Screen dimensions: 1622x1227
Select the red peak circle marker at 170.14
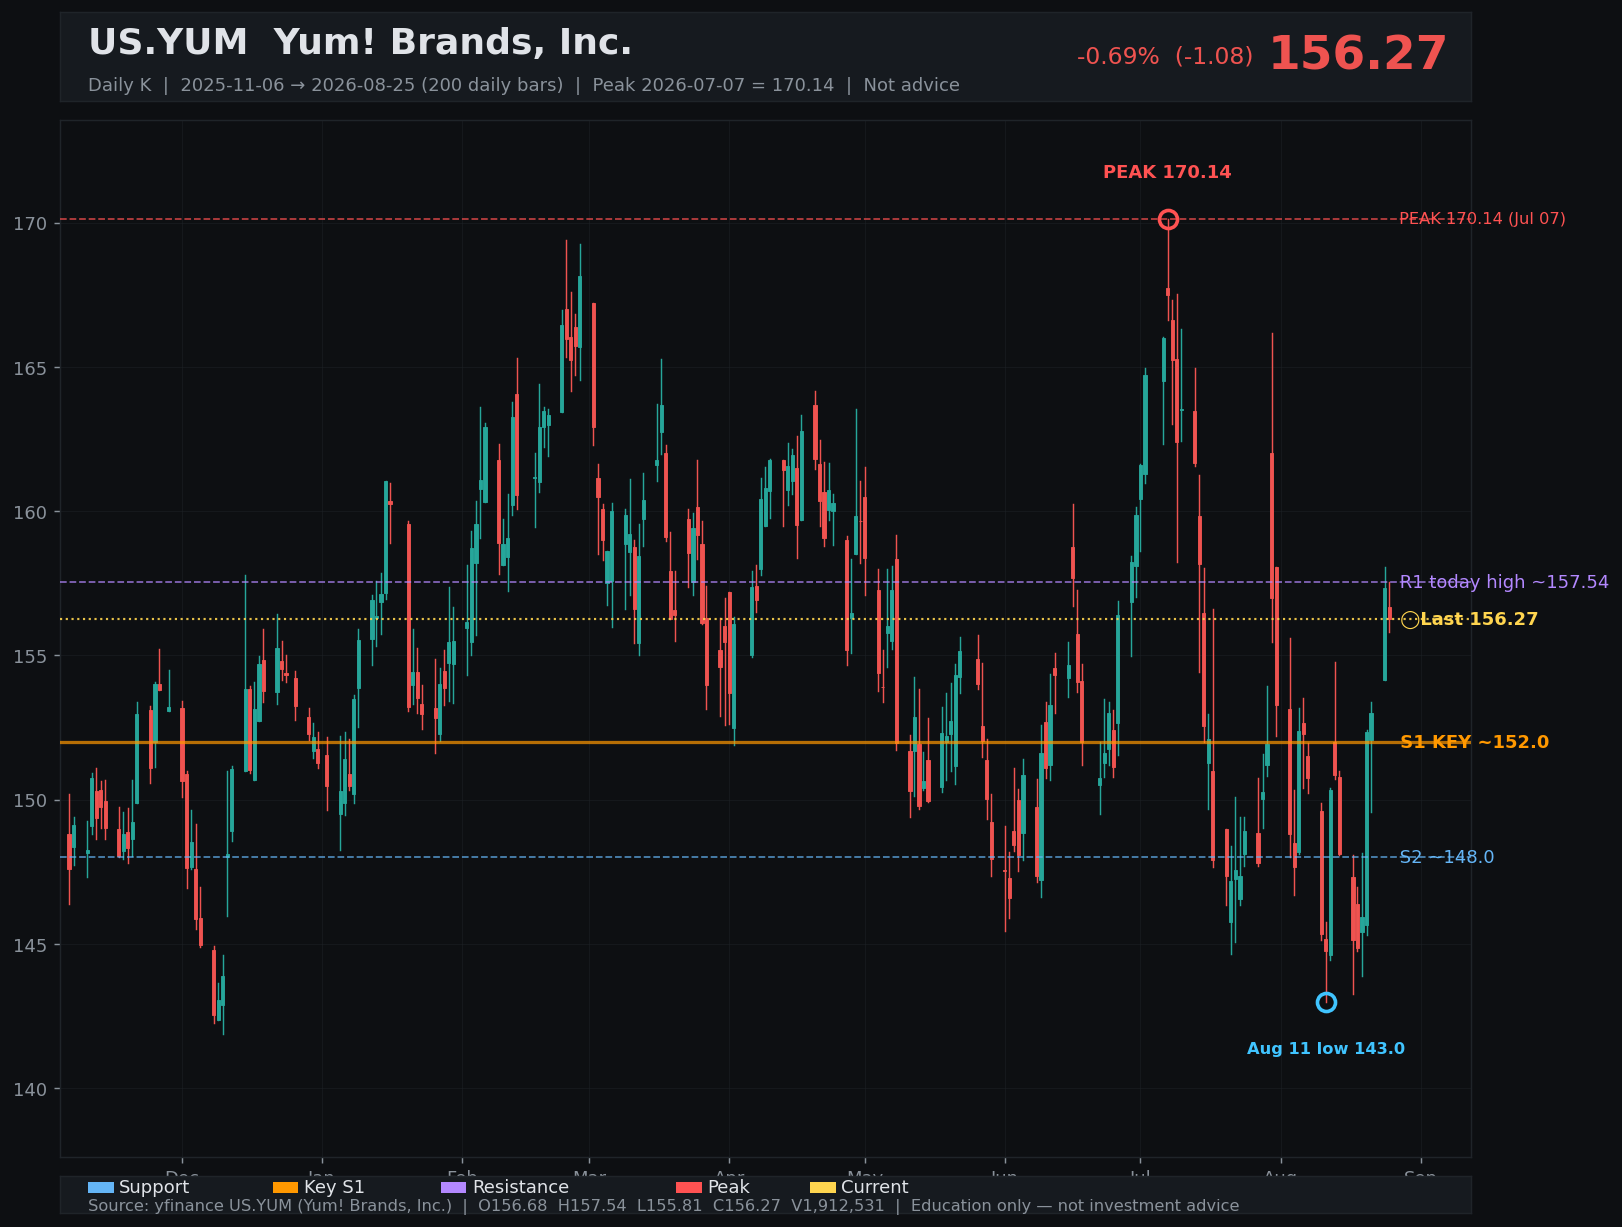tap(1168, 219)
